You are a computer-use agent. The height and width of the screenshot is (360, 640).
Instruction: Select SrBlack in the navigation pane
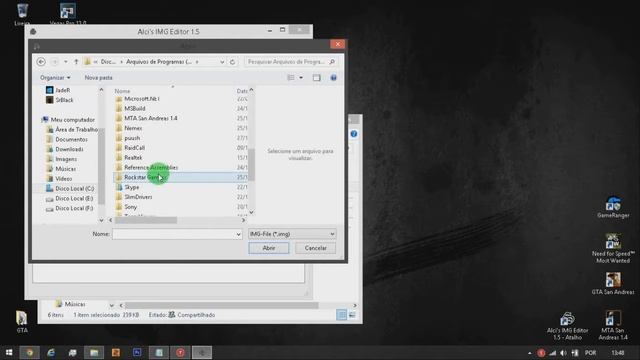tap(60, 100)
